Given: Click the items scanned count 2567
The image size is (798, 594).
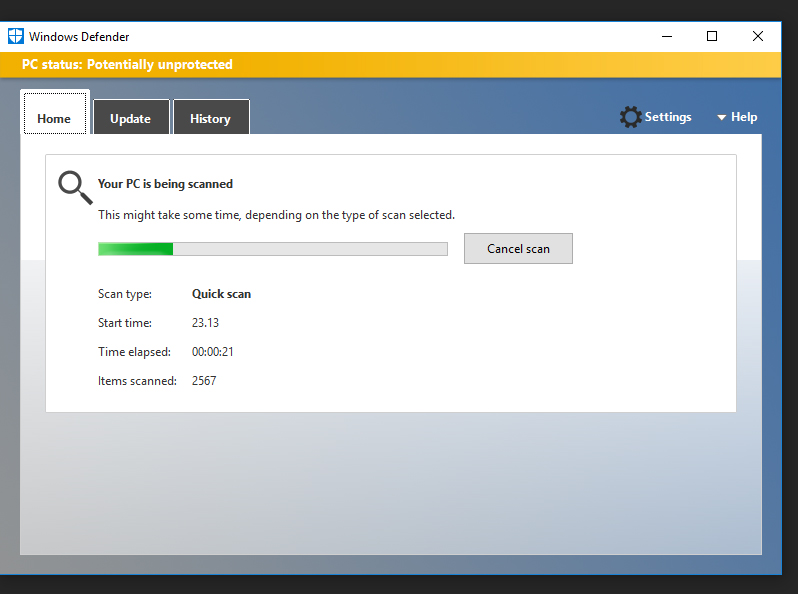Looking at the screenshot, I should tap(204, 381).
